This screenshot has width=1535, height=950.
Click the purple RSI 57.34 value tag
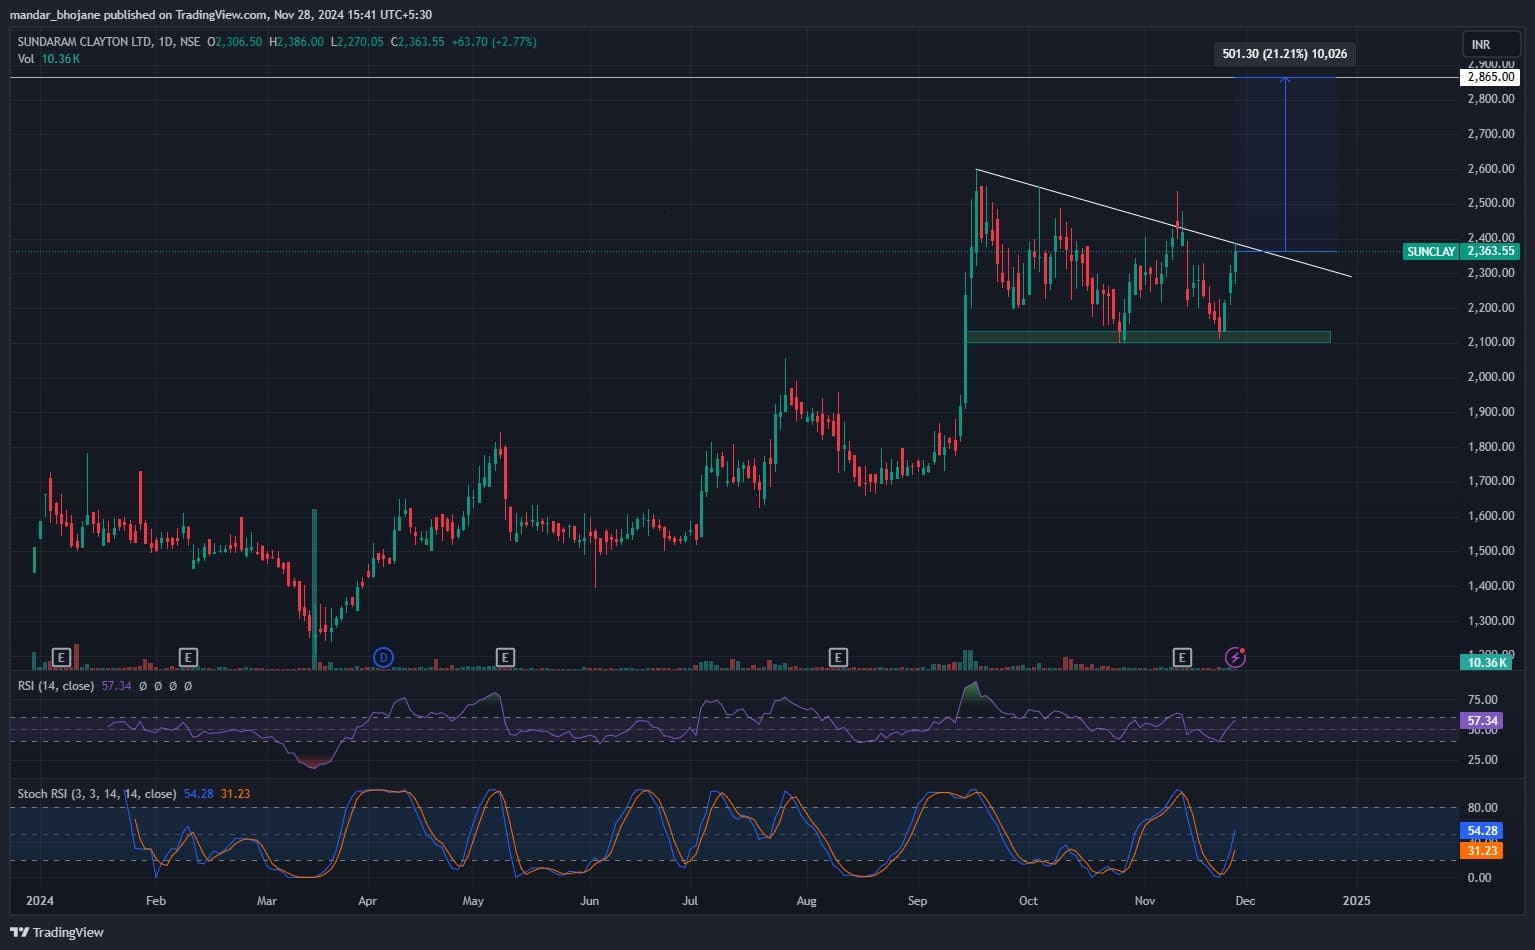(x=1481, y=721)
